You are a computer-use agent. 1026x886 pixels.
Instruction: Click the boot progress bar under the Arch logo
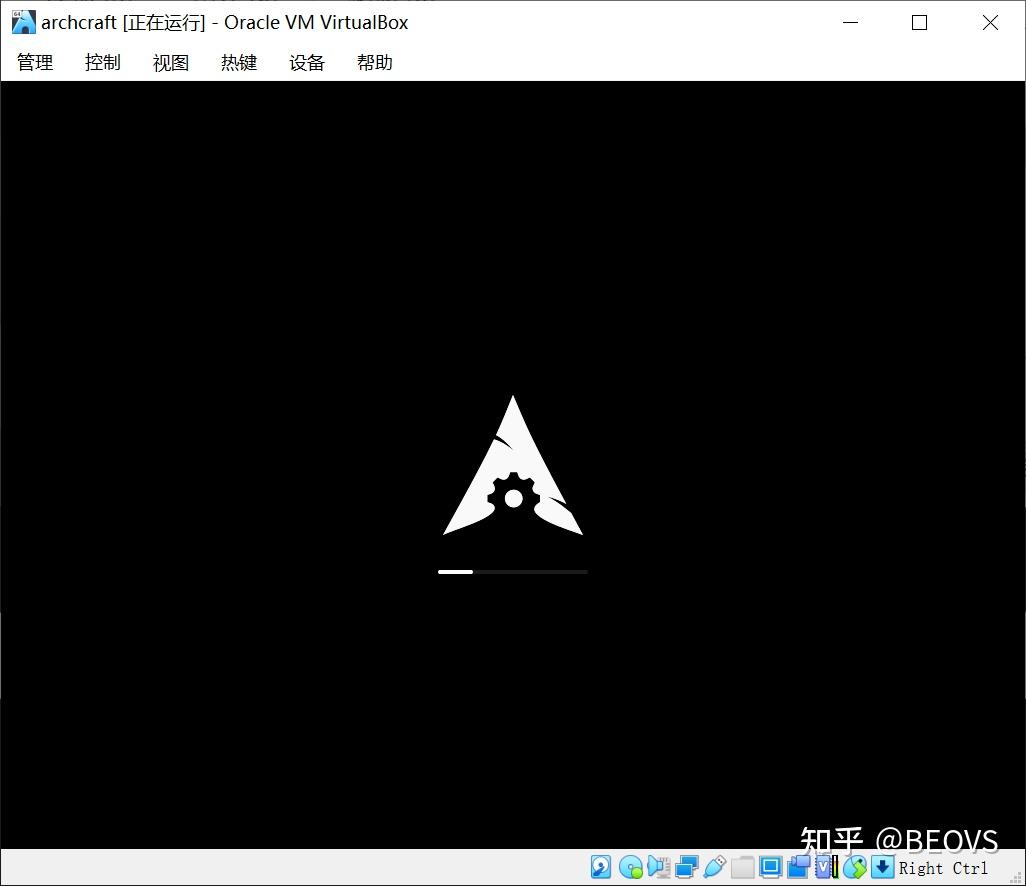512,571
